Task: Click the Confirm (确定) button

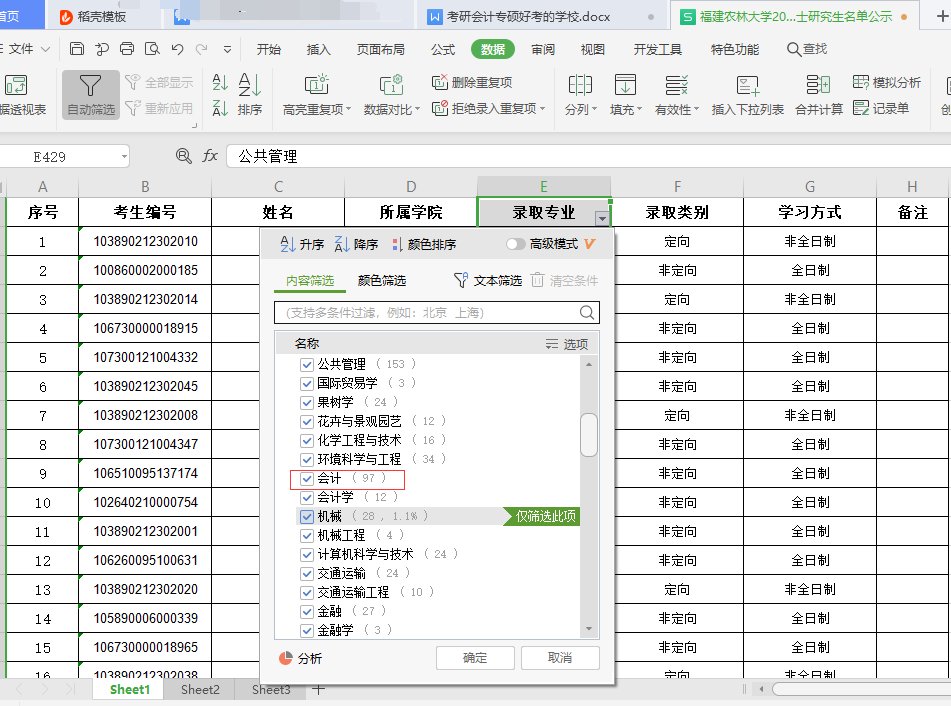Action: (475, 657)
